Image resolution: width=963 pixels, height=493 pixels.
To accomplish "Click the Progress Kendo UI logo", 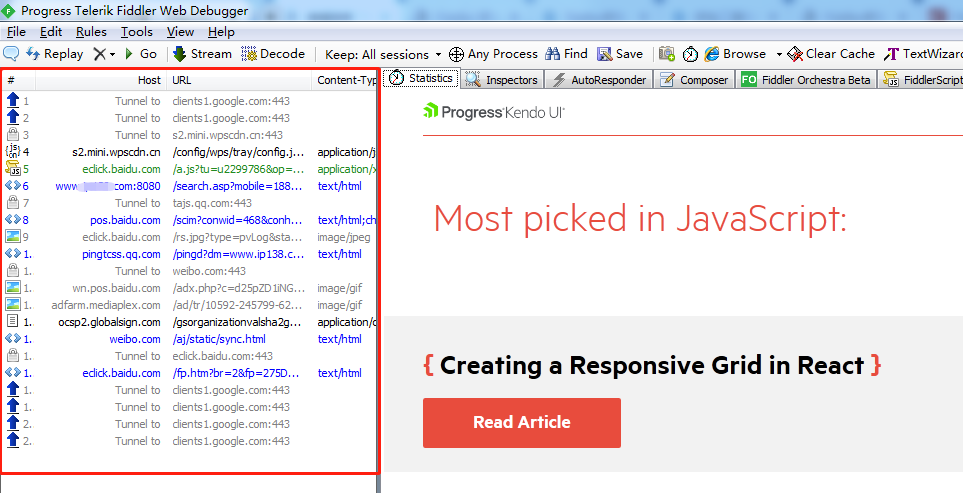I will pos(494,112).
